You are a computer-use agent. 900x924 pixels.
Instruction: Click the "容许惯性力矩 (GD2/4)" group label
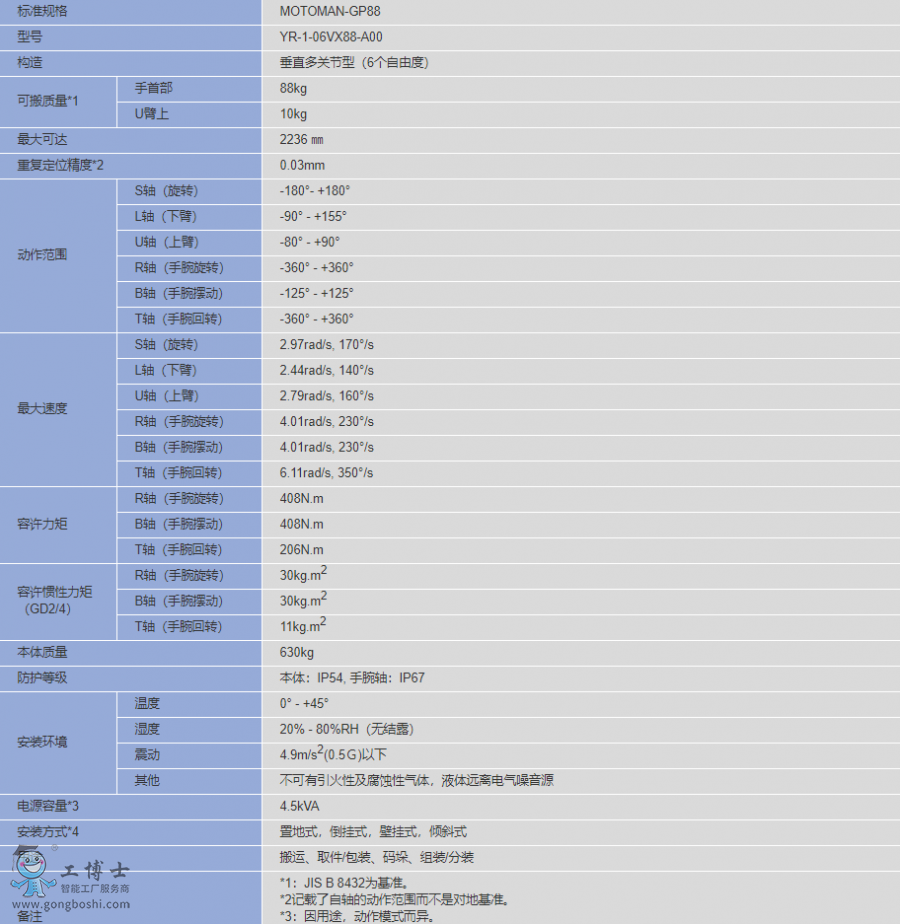(54, 600)
